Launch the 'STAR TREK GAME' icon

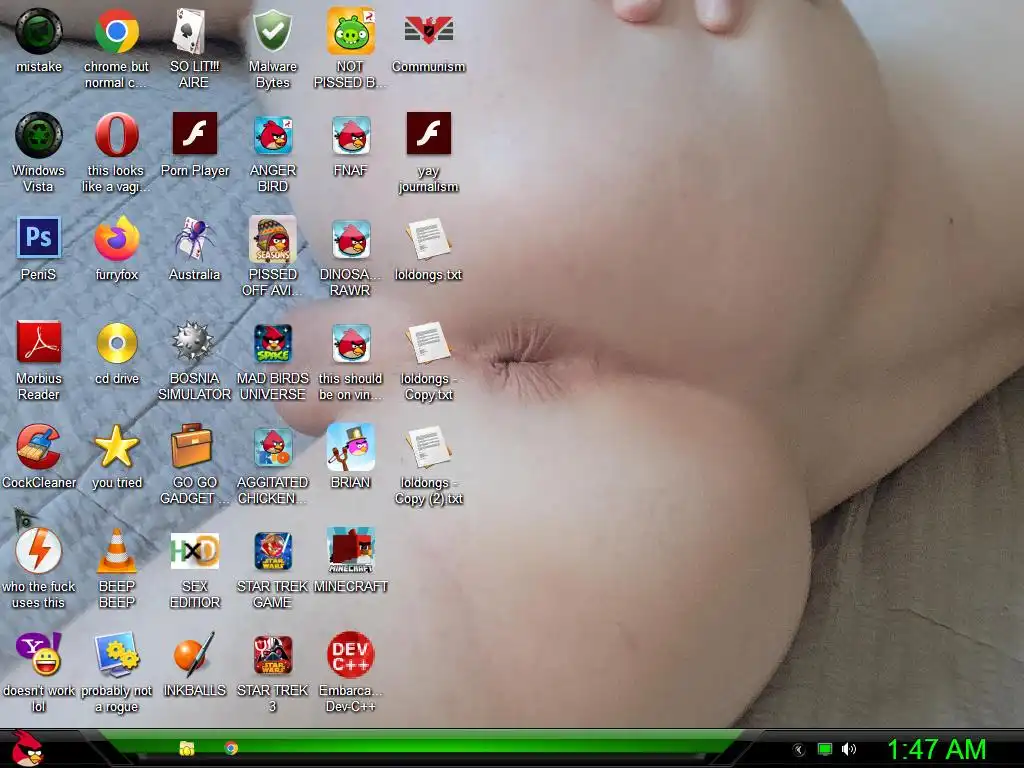point(273,551)
